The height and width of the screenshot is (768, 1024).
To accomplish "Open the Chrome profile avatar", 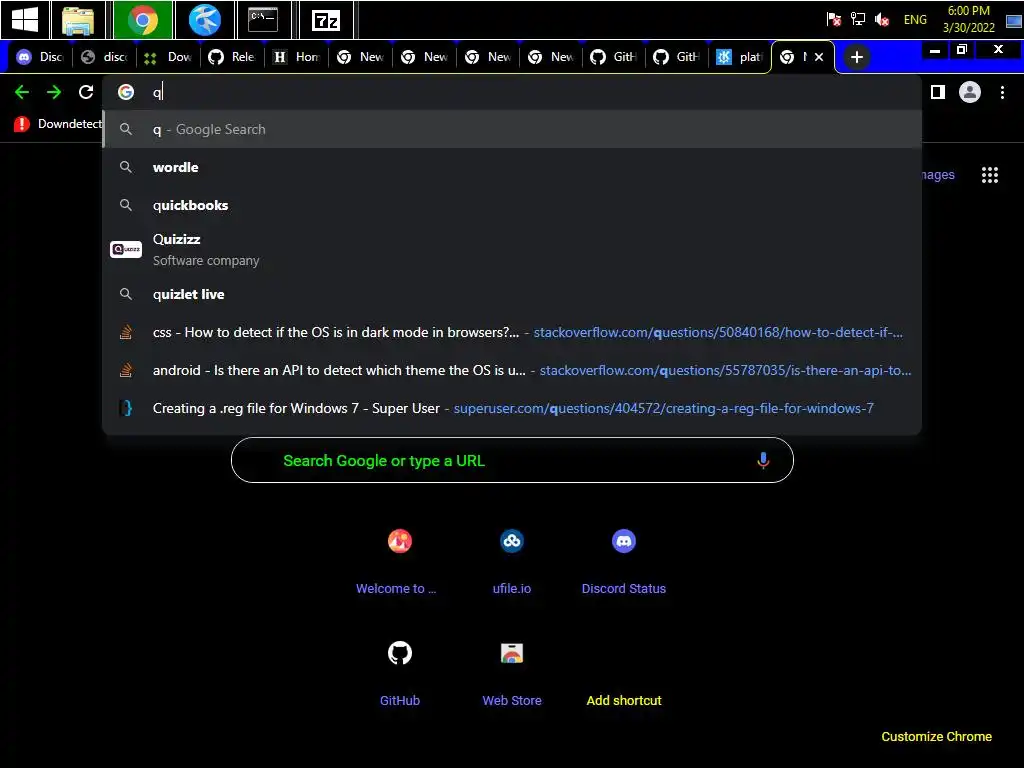I will pos(970,92).
